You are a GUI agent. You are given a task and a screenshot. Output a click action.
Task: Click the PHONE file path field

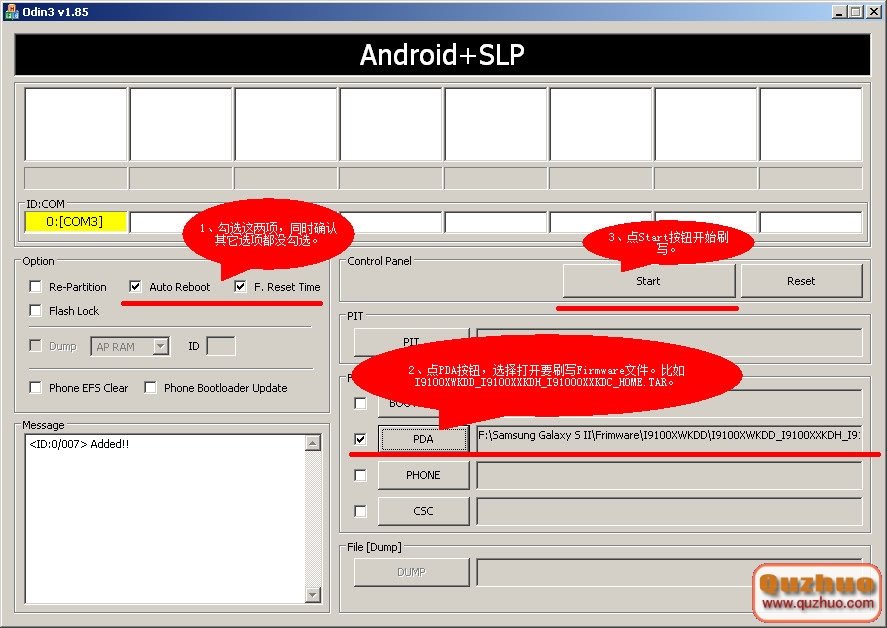click(669, 475)
